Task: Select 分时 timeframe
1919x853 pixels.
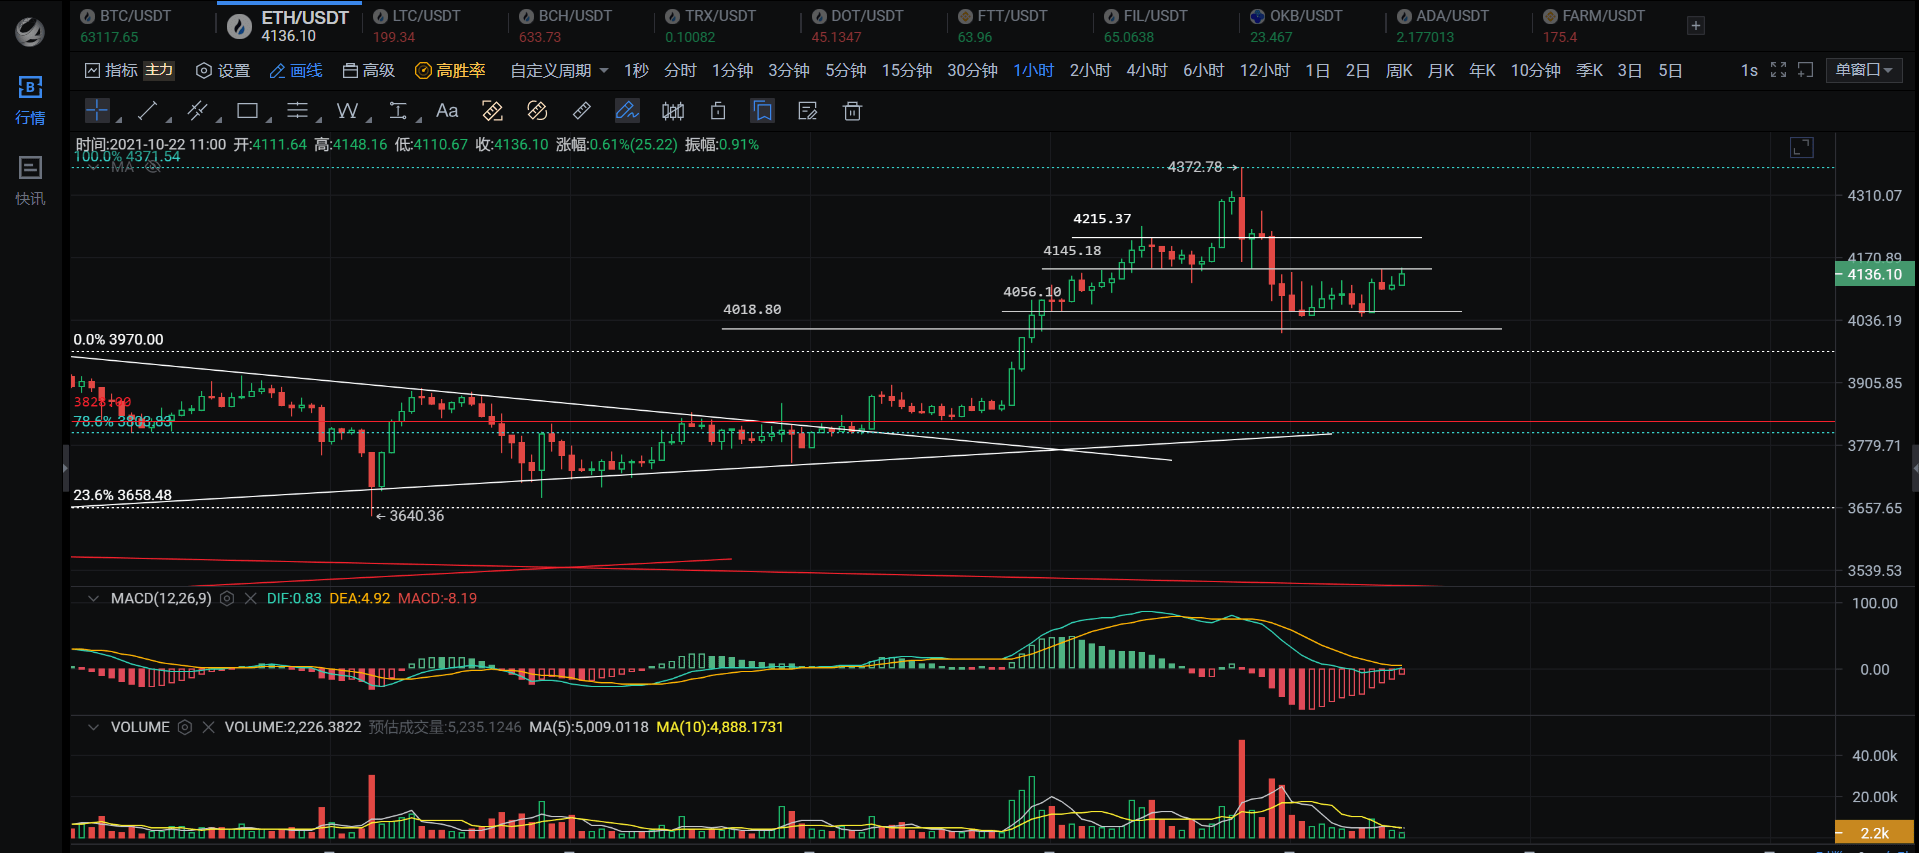Action: coord(680,70)
